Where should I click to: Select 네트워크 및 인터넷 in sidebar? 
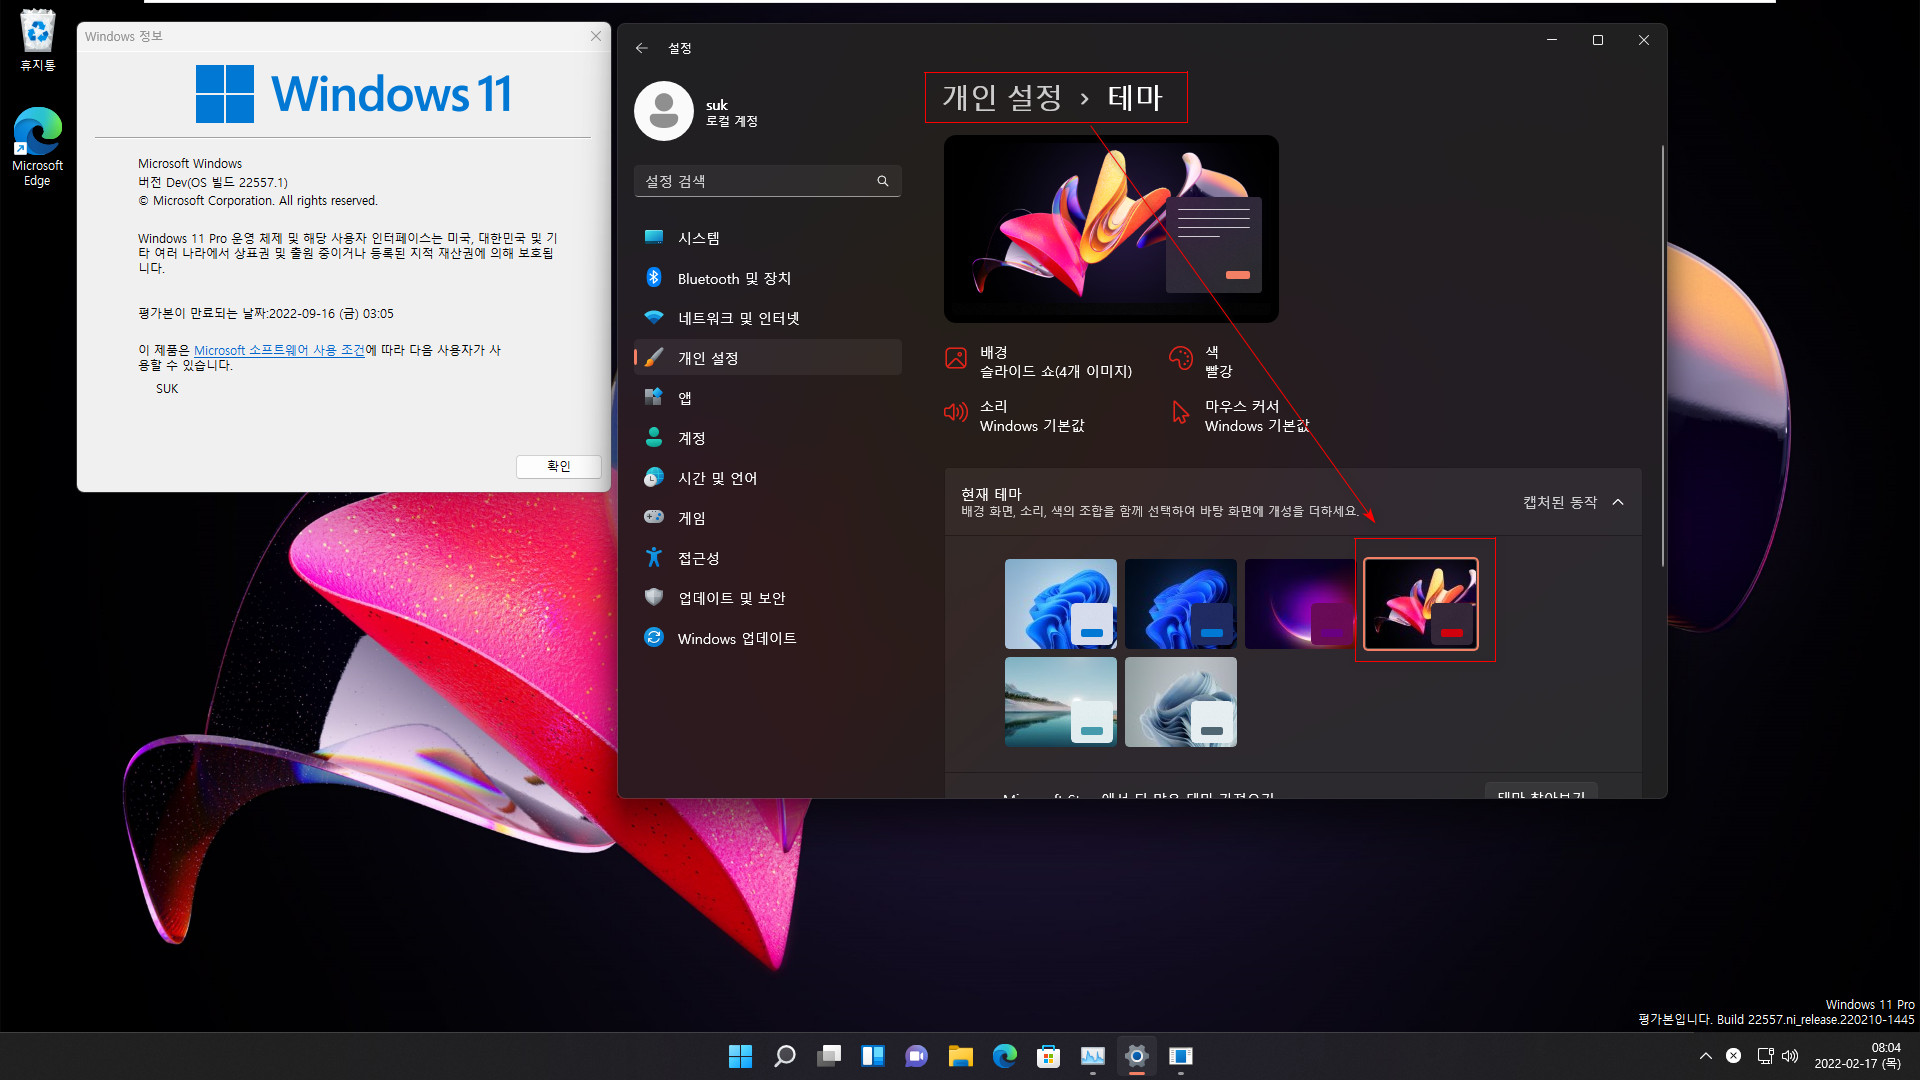click(x=768, y=318)
